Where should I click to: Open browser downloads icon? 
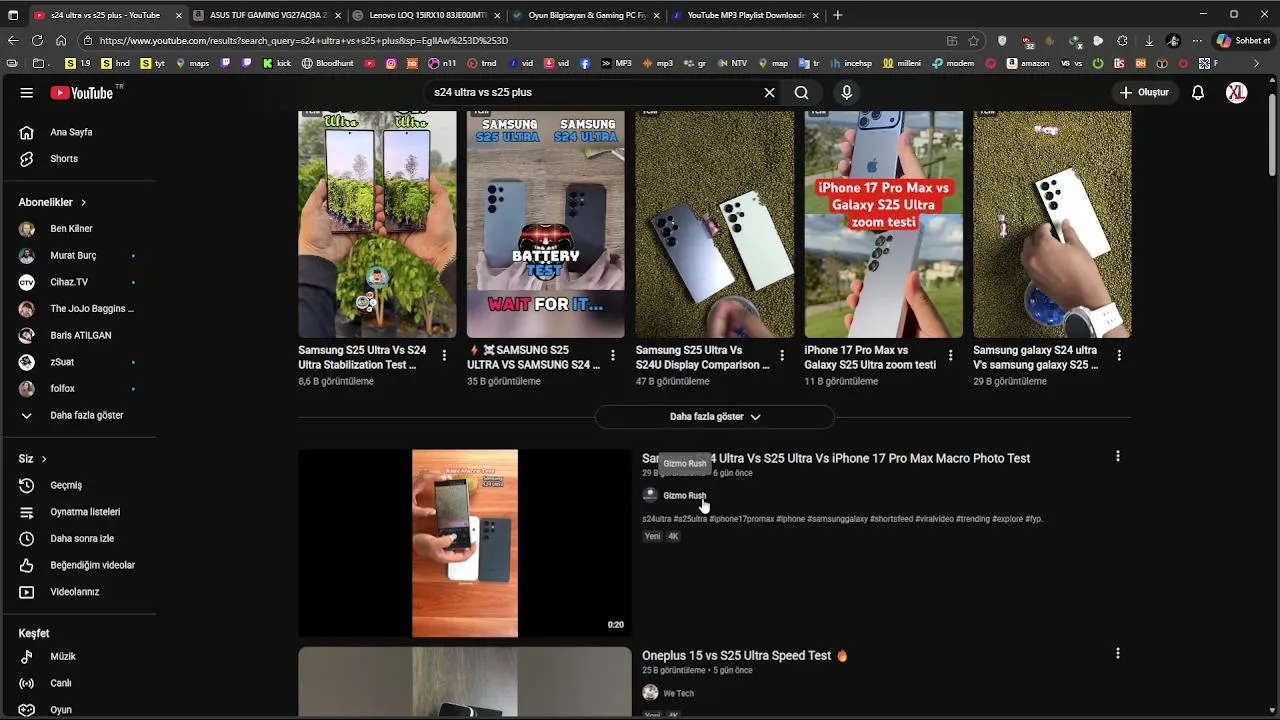point(1149,41)
